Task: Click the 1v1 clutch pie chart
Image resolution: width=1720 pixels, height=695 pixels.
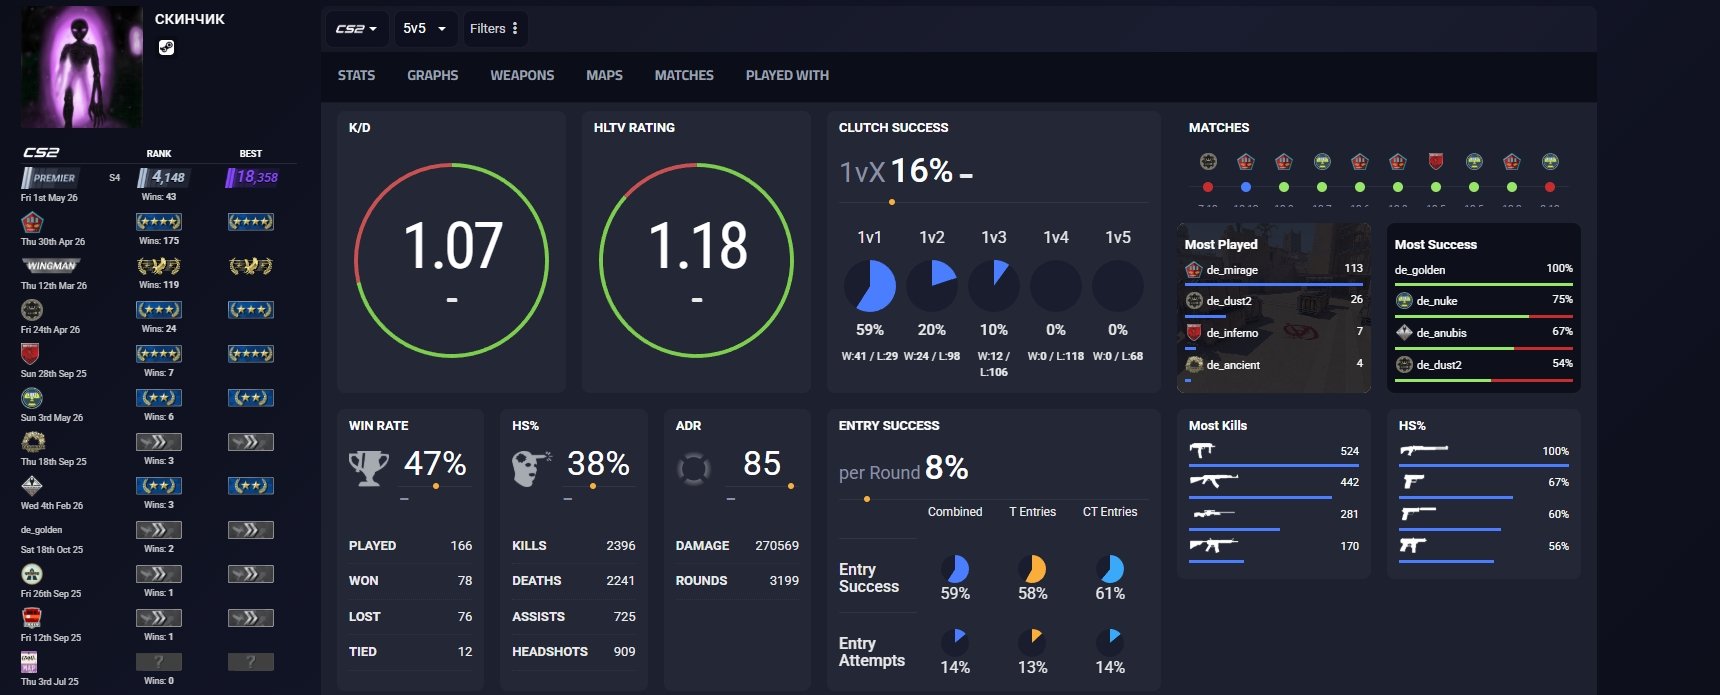Action: tap(870, 286)
